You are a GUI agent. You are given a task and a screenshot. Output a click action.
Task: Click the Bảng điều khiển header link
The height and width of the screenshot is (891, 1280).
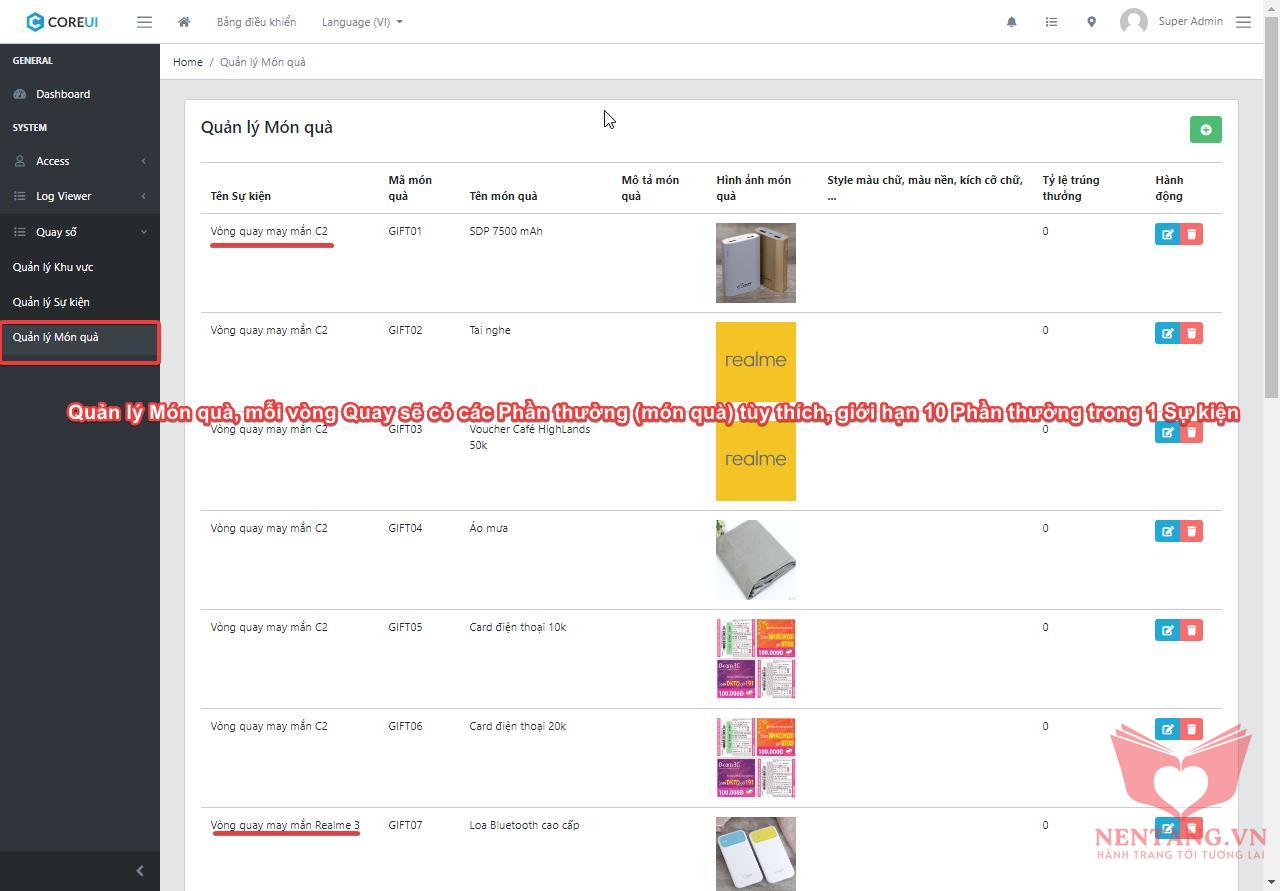click(256, 22)
